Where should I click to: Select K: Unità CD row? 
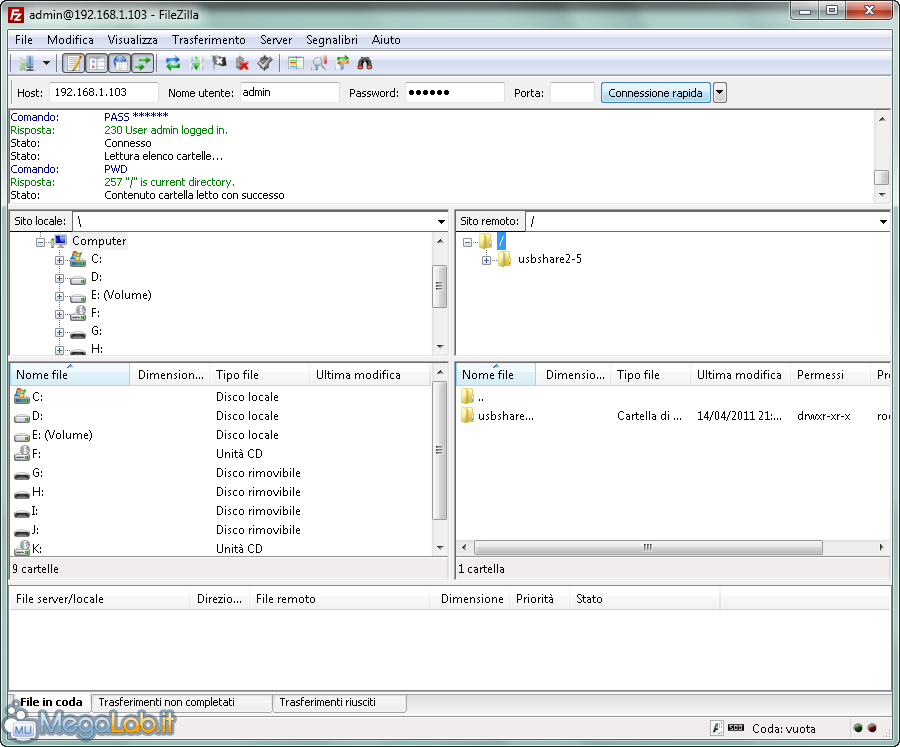(x=220, y=548)
